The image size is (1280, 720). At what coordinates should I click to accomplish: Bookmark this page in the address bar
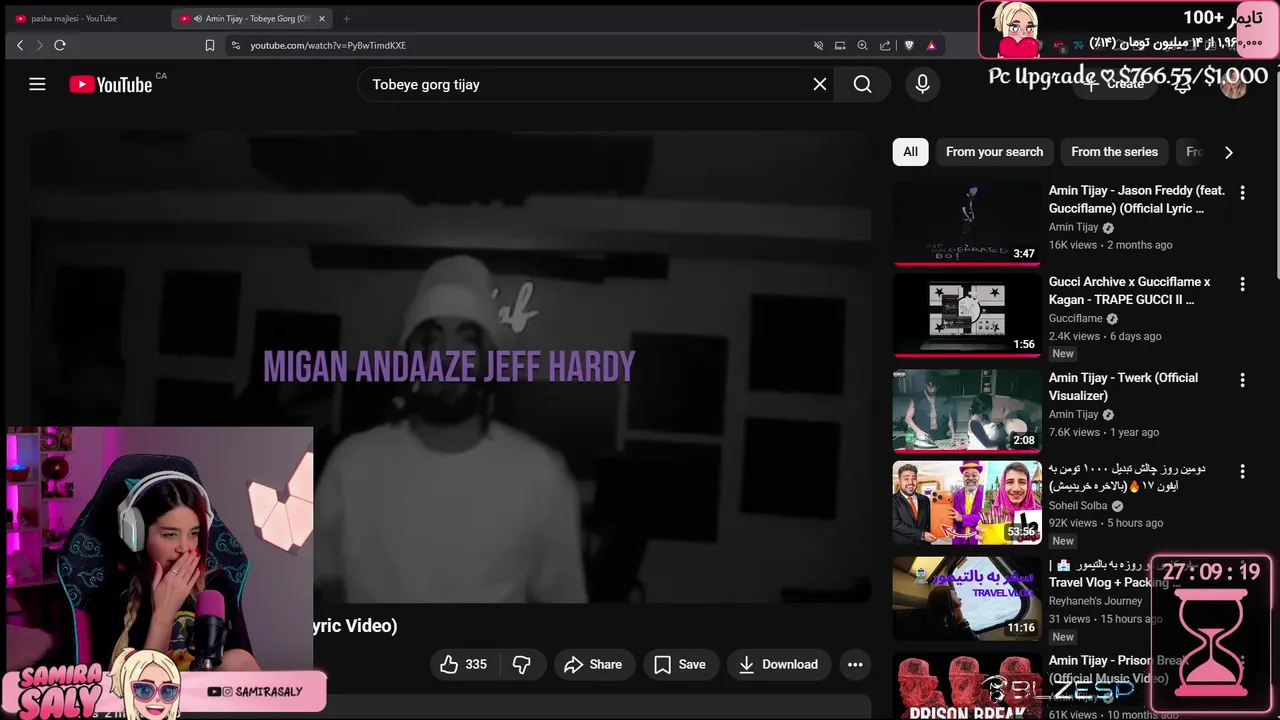[209, 45]
